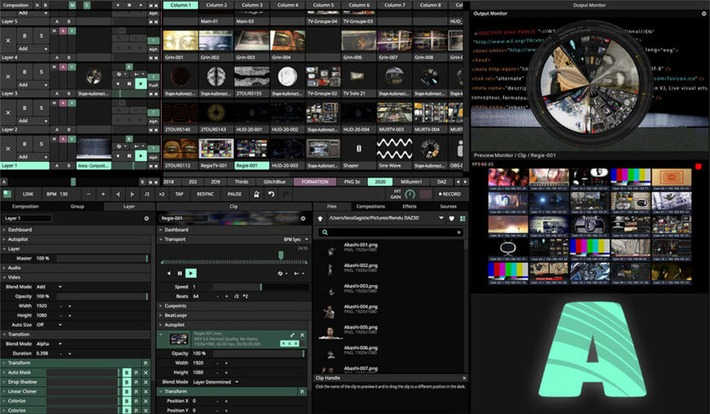Remove the Linear Cloner effect

click(146, 391)
